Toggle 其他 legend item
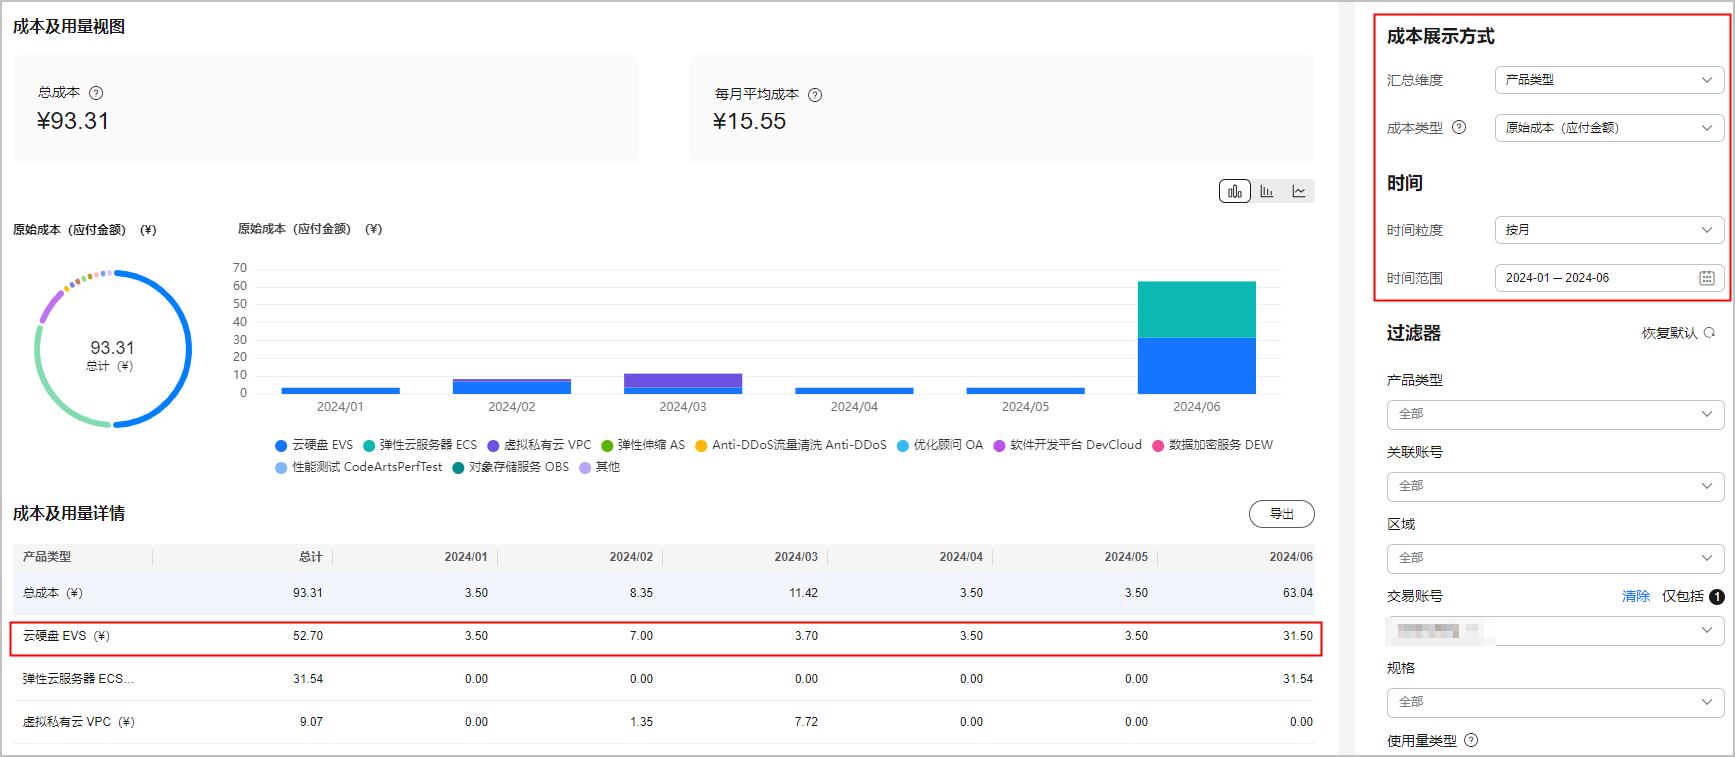This screenshot has height=757, width=1735. point(600,467)
